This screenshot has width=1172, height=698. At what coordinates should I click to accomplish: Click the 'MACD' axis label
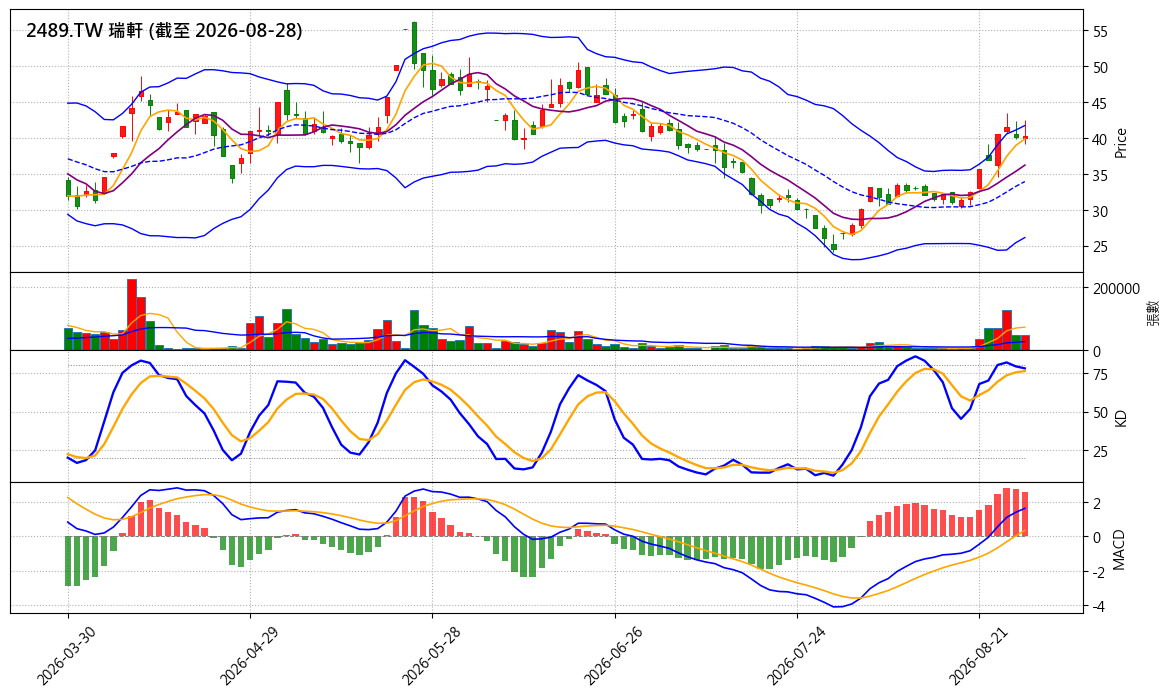click(1120, 549)
